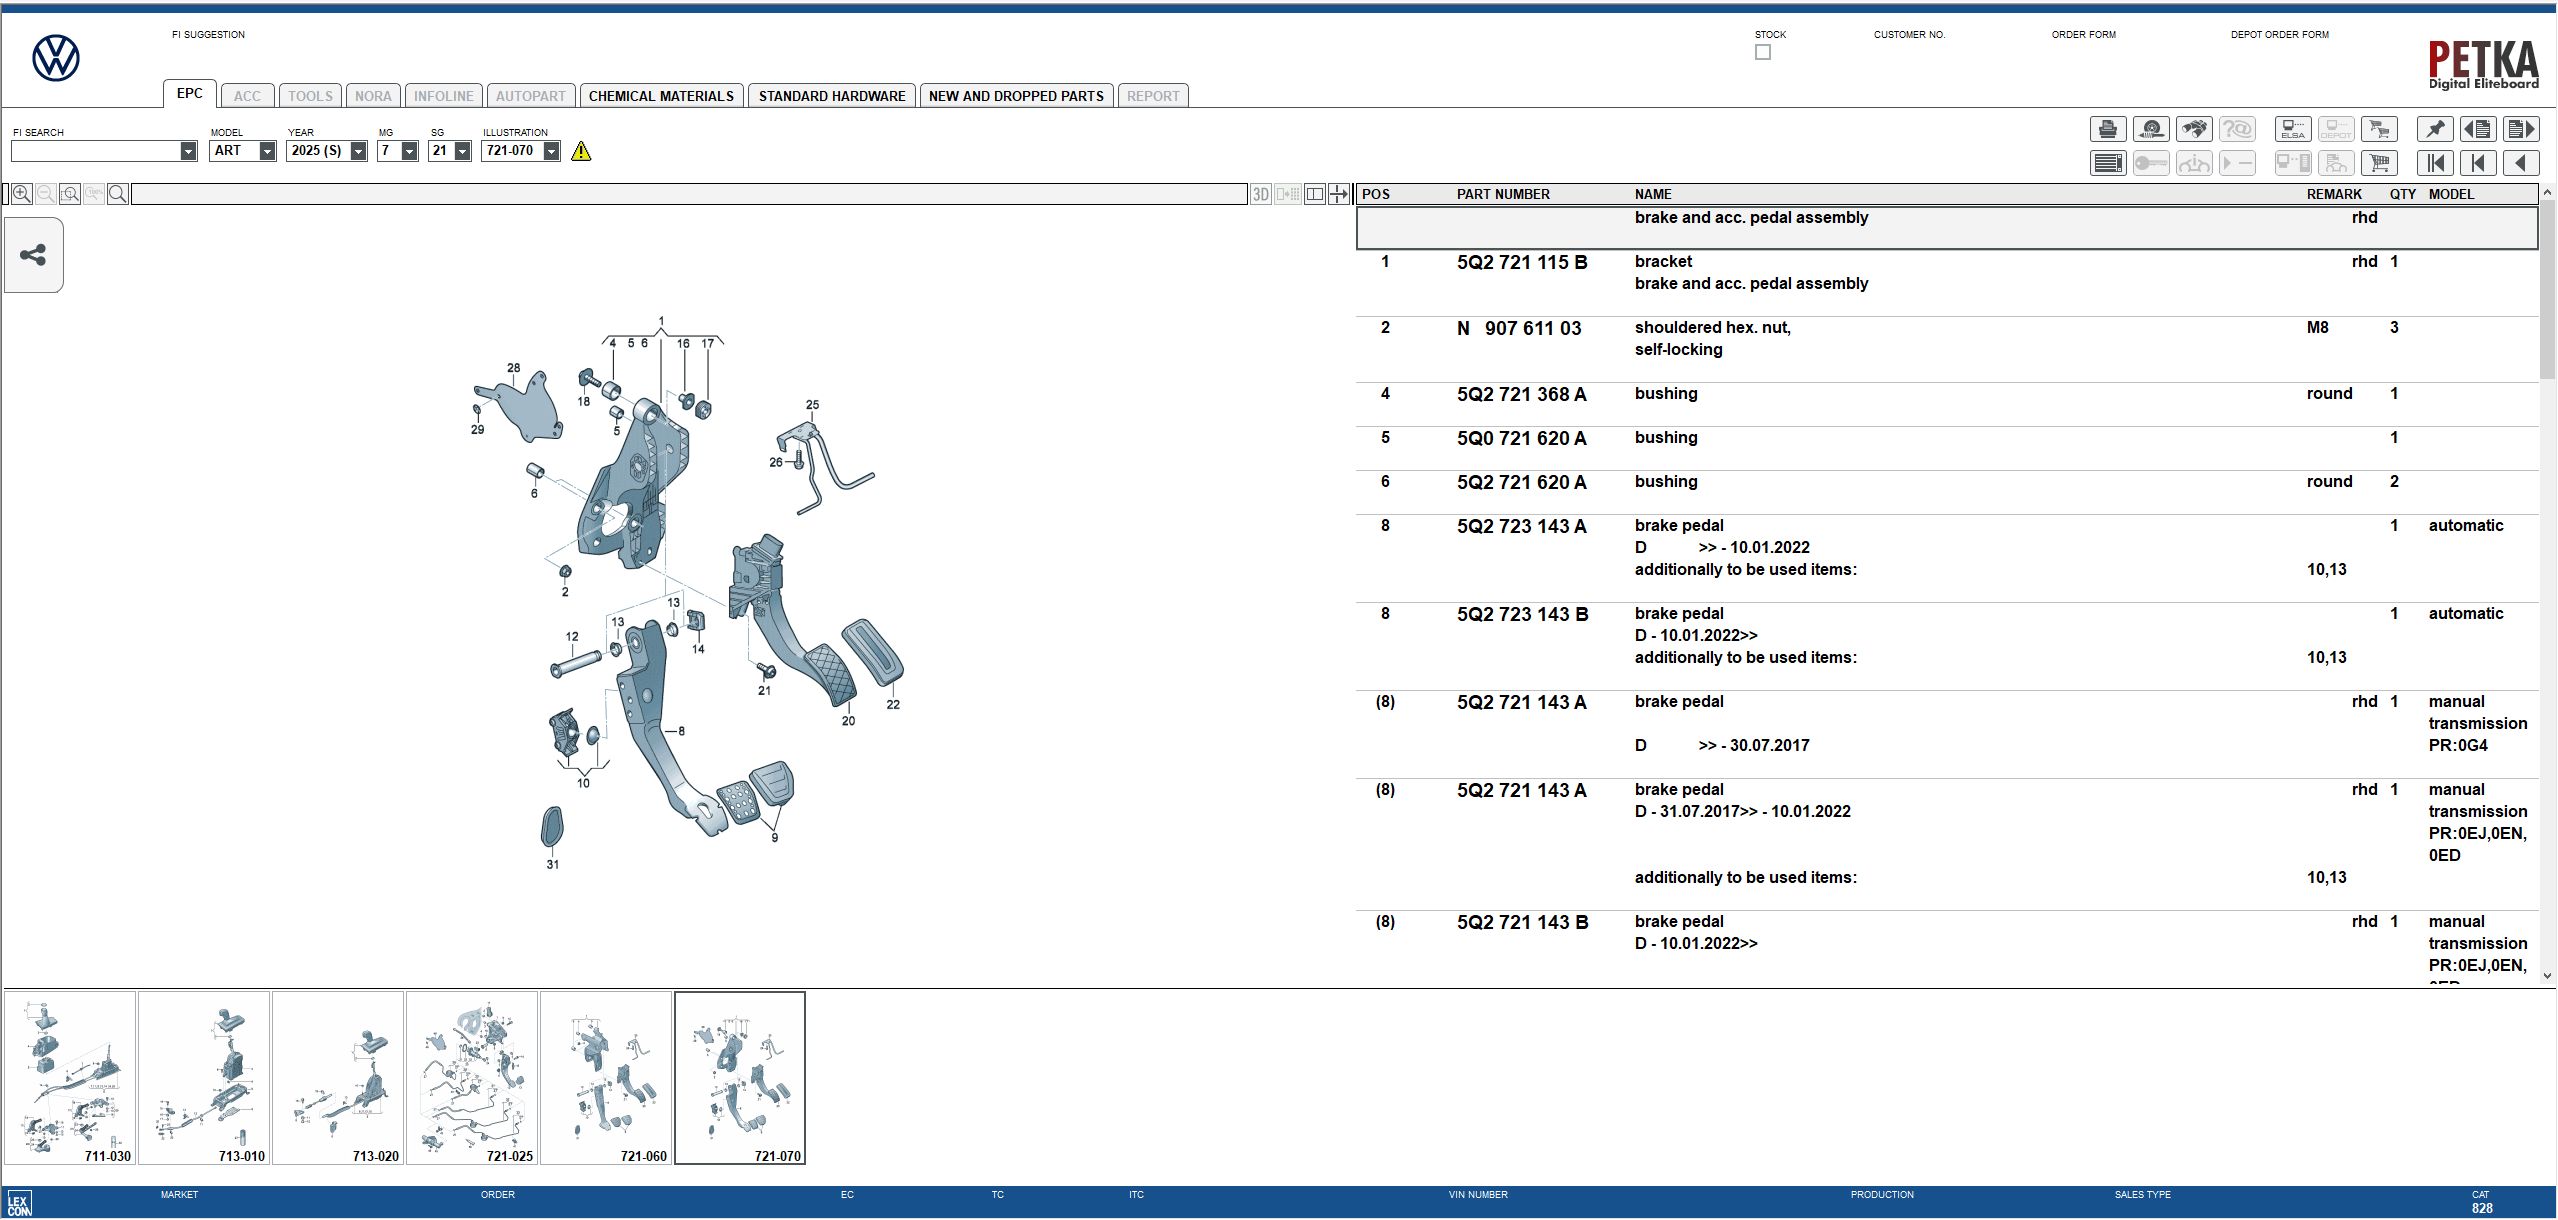The height and width of the screenshot is (1220, 2558).
Task: Click callout number 28 in the diagram
Action: tap(513, 368)
